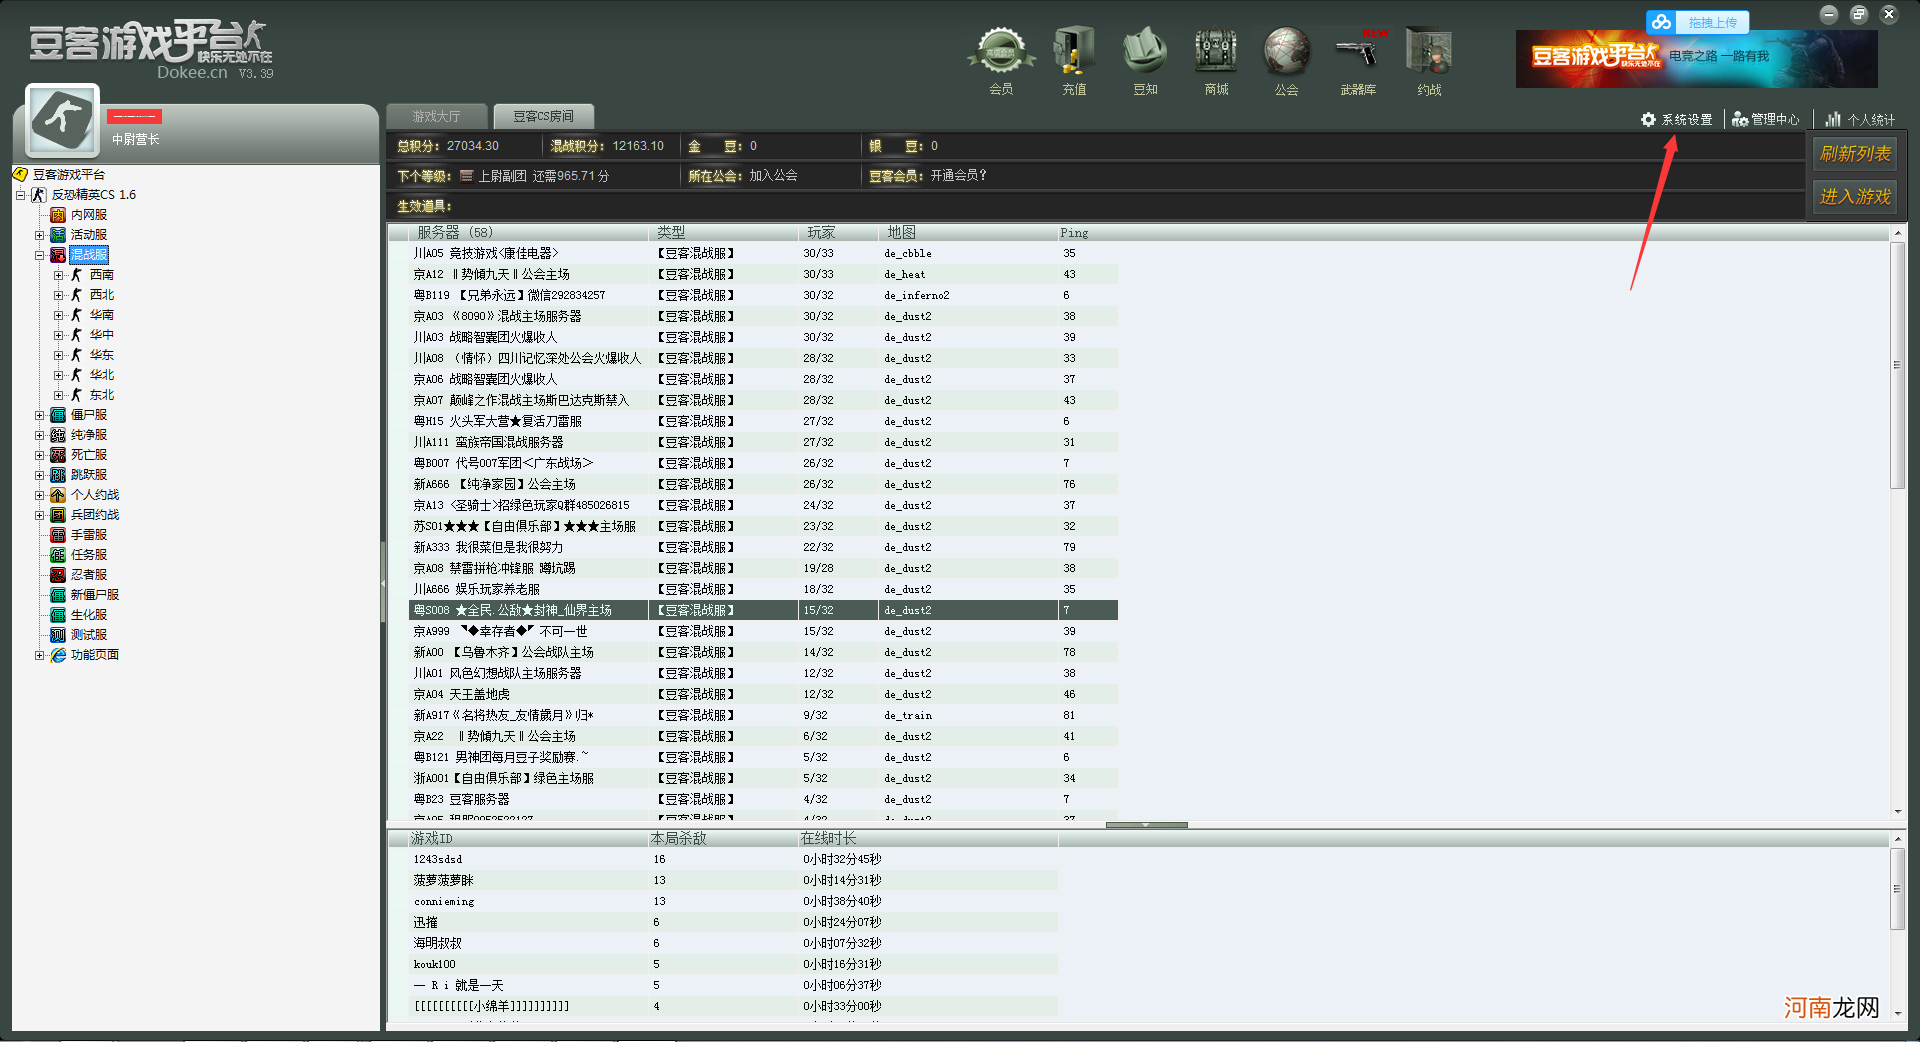
Task: Select player row kouk100
Action: tap(734, 964)
